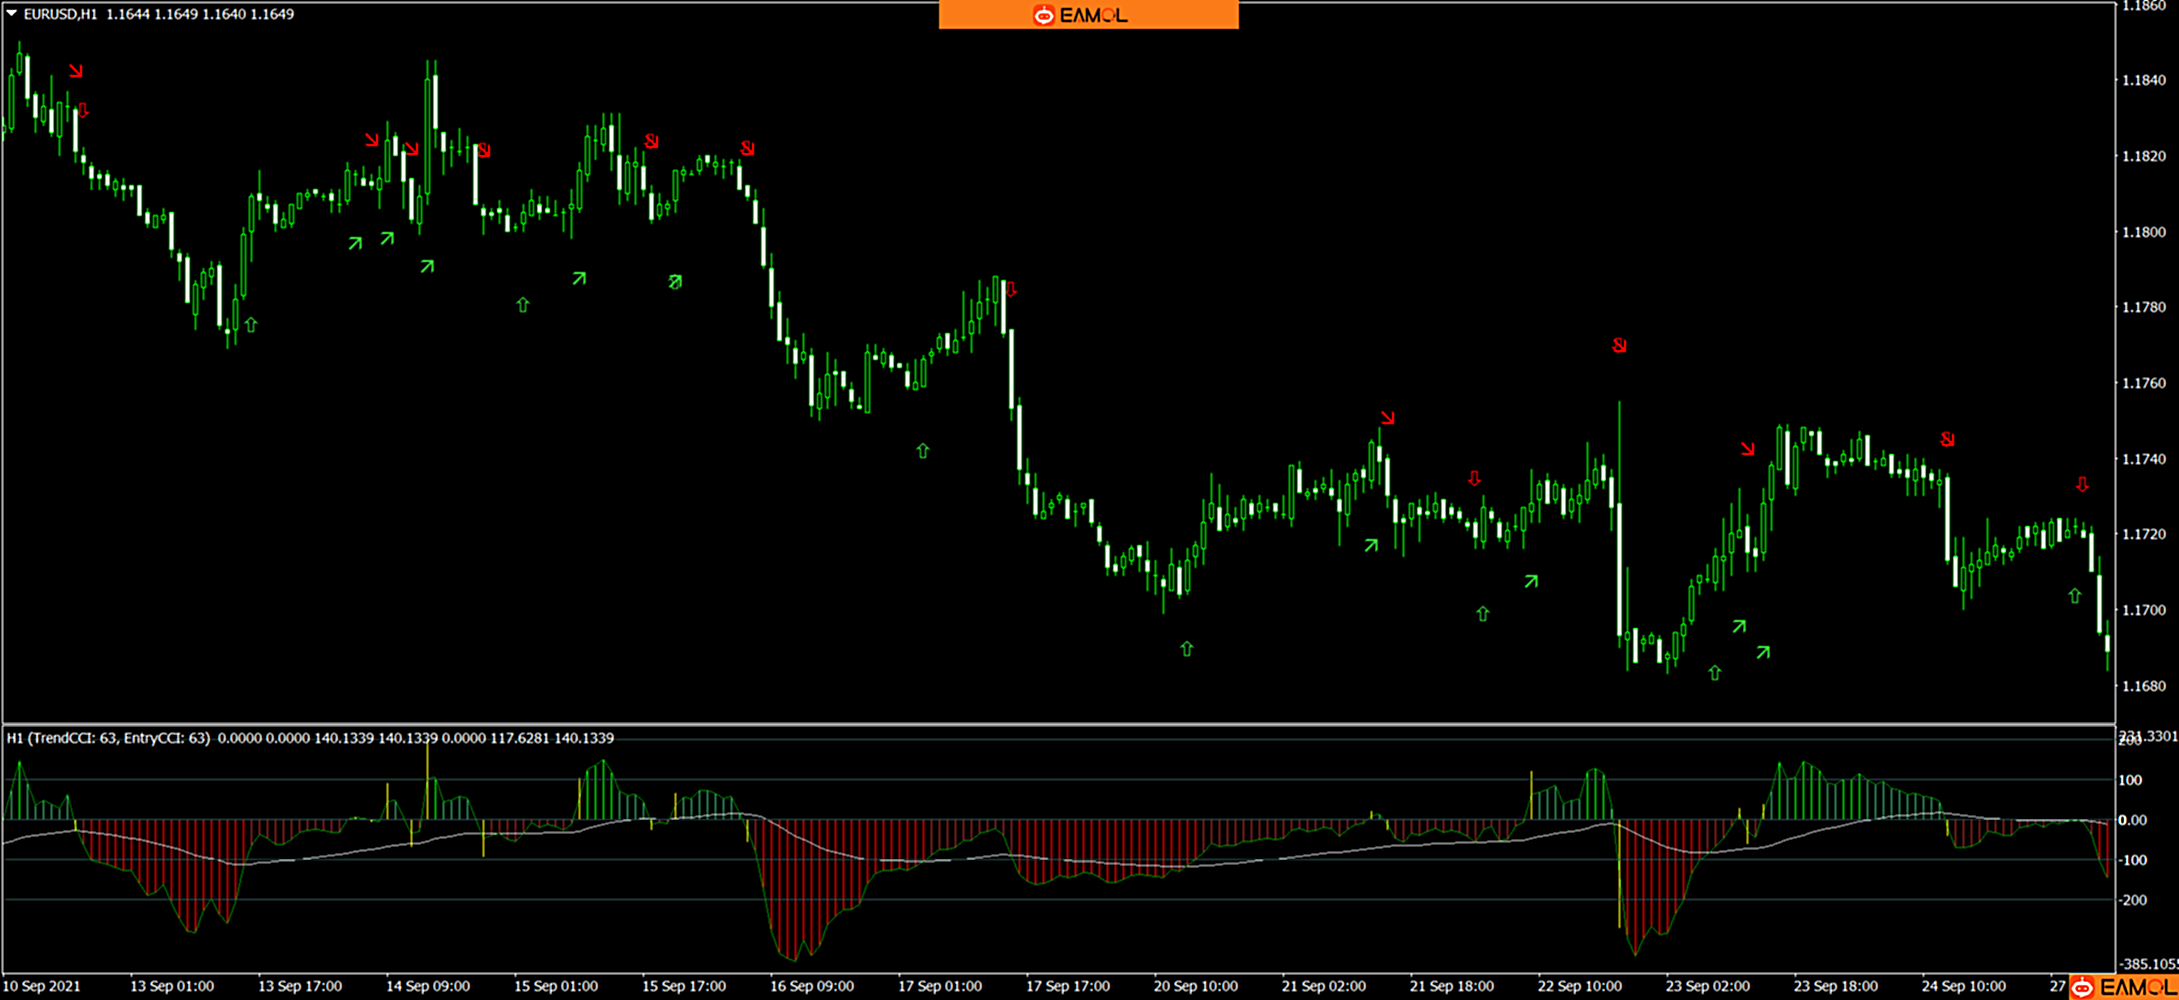Click the tall 22 Sep spike candlestick
The height and width of the screenshot is (1000, 2179).
click(1619, 520)
